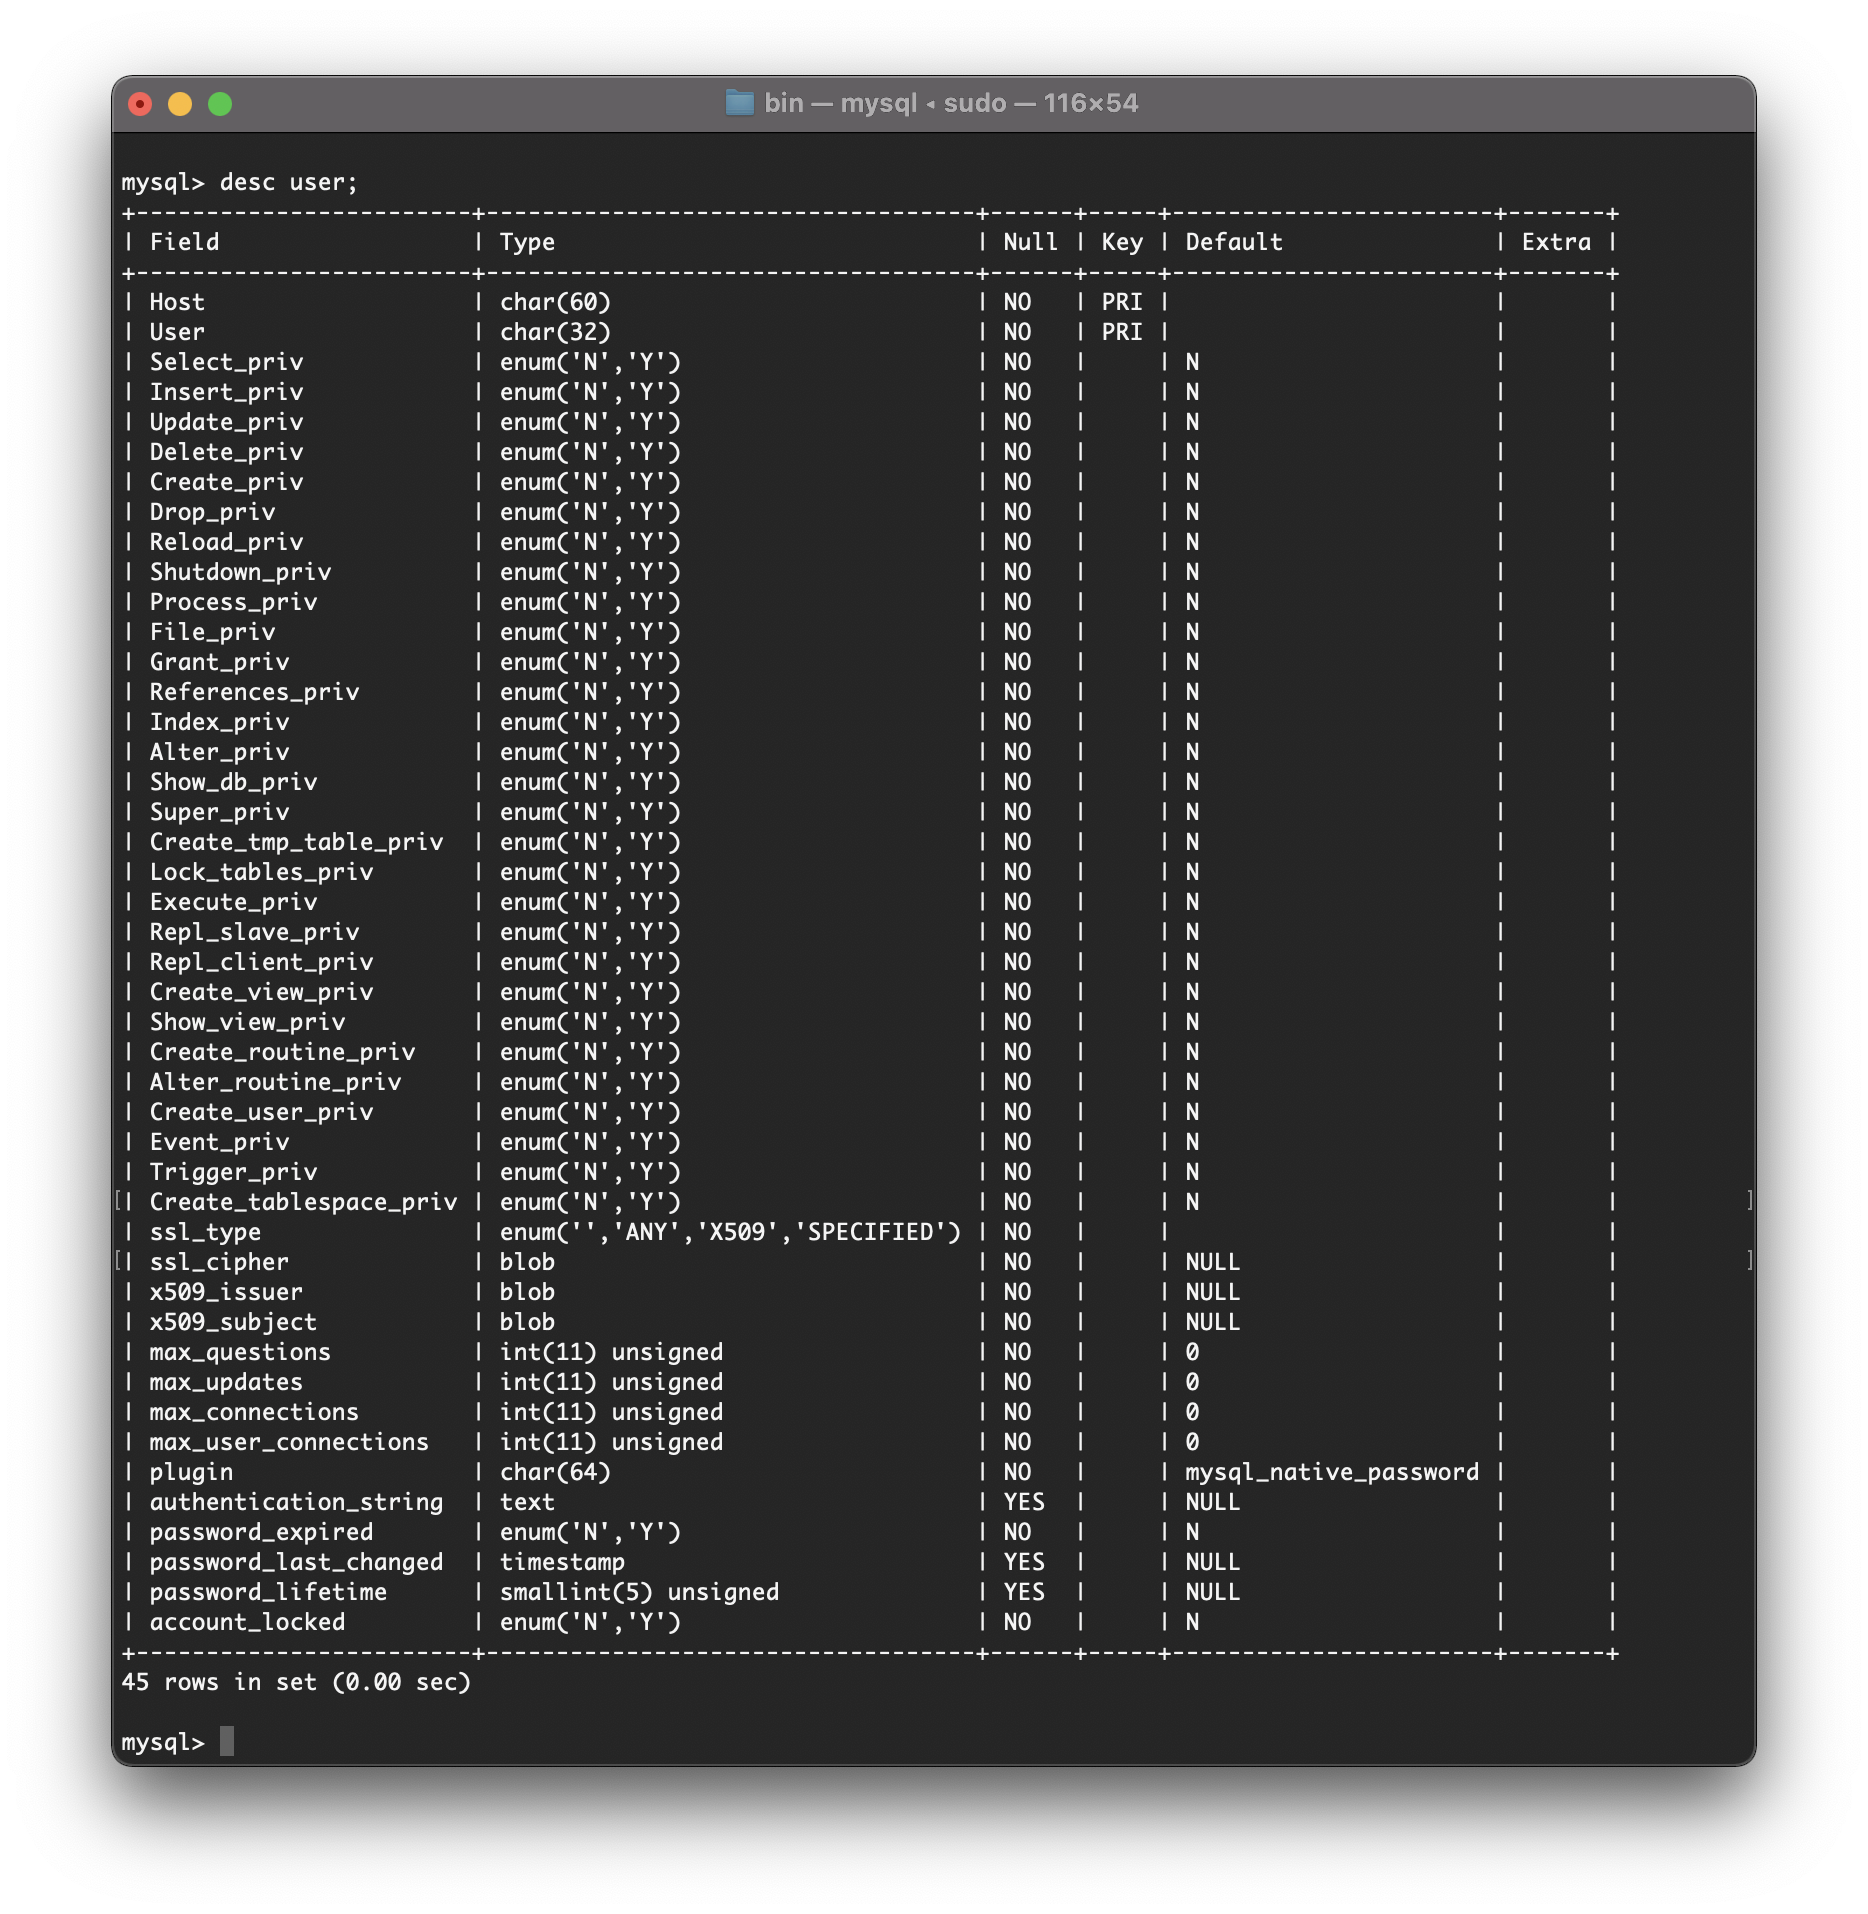1868x1914 pixels.
Task: Click the "Update_priv" field name
Action: 227,422
